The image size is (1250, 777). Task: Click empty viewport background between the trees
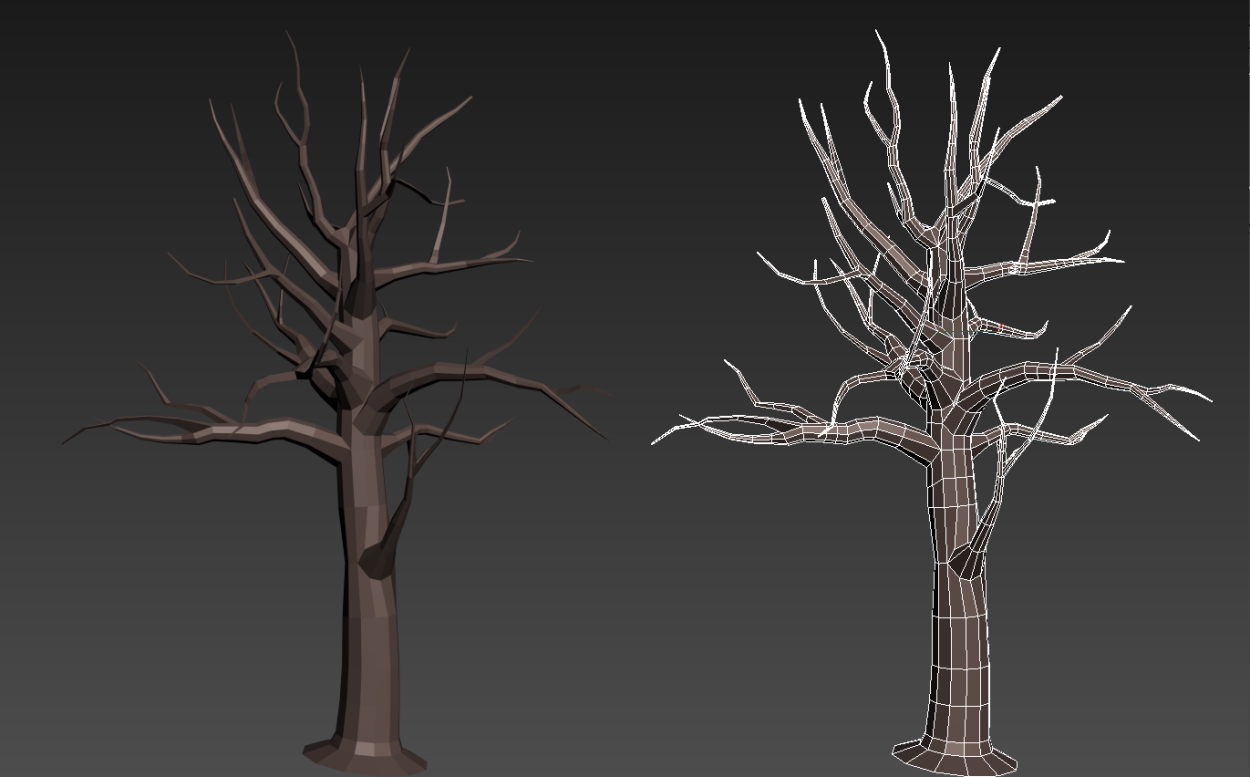coord(640,600)
